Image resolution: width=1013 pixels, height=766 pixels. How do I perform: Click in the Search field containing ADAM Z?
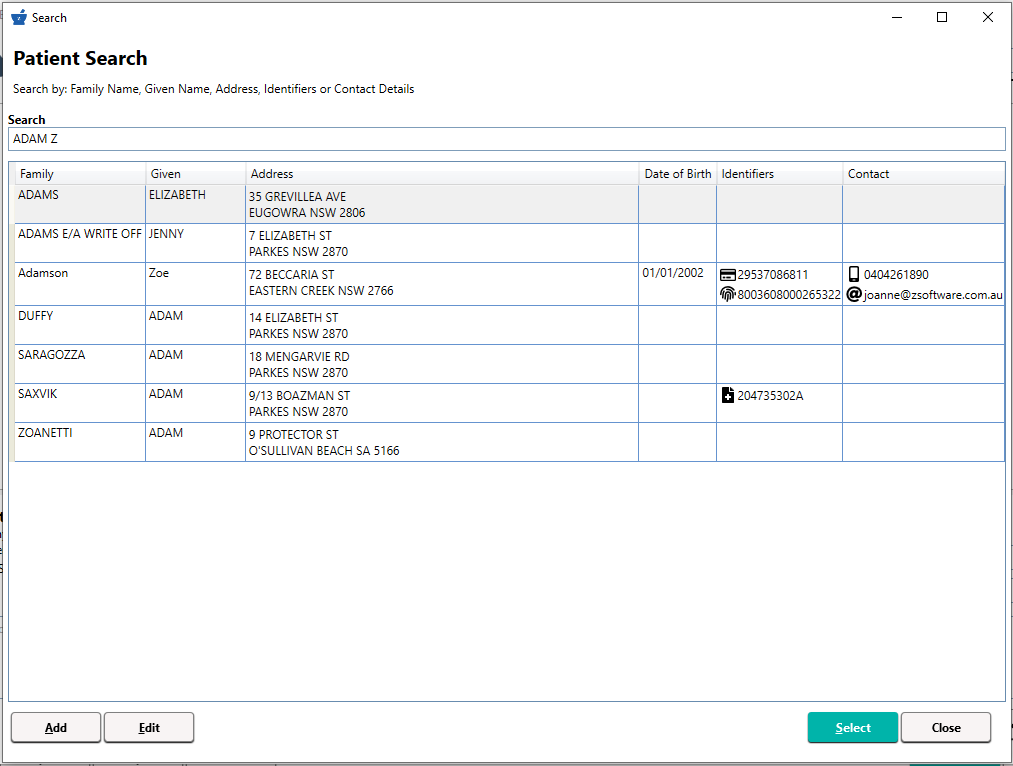coord(506,139)
